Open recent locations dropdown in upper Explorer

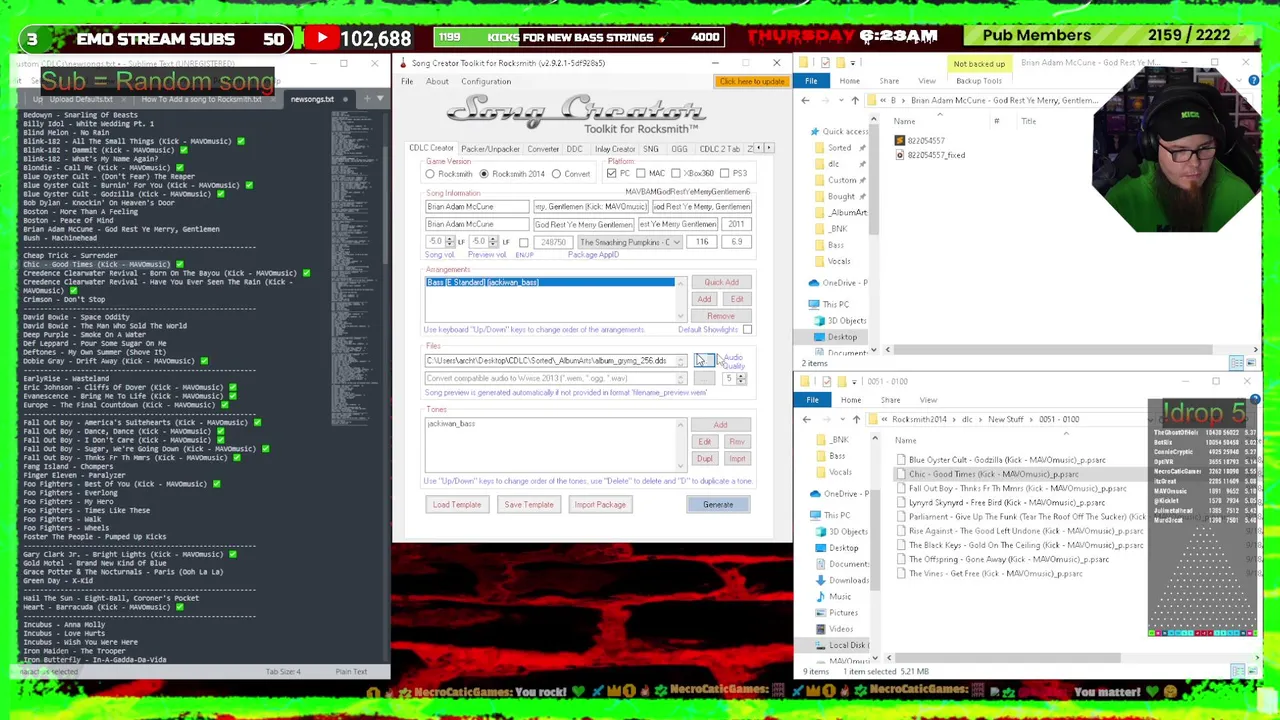pos(839,100)
